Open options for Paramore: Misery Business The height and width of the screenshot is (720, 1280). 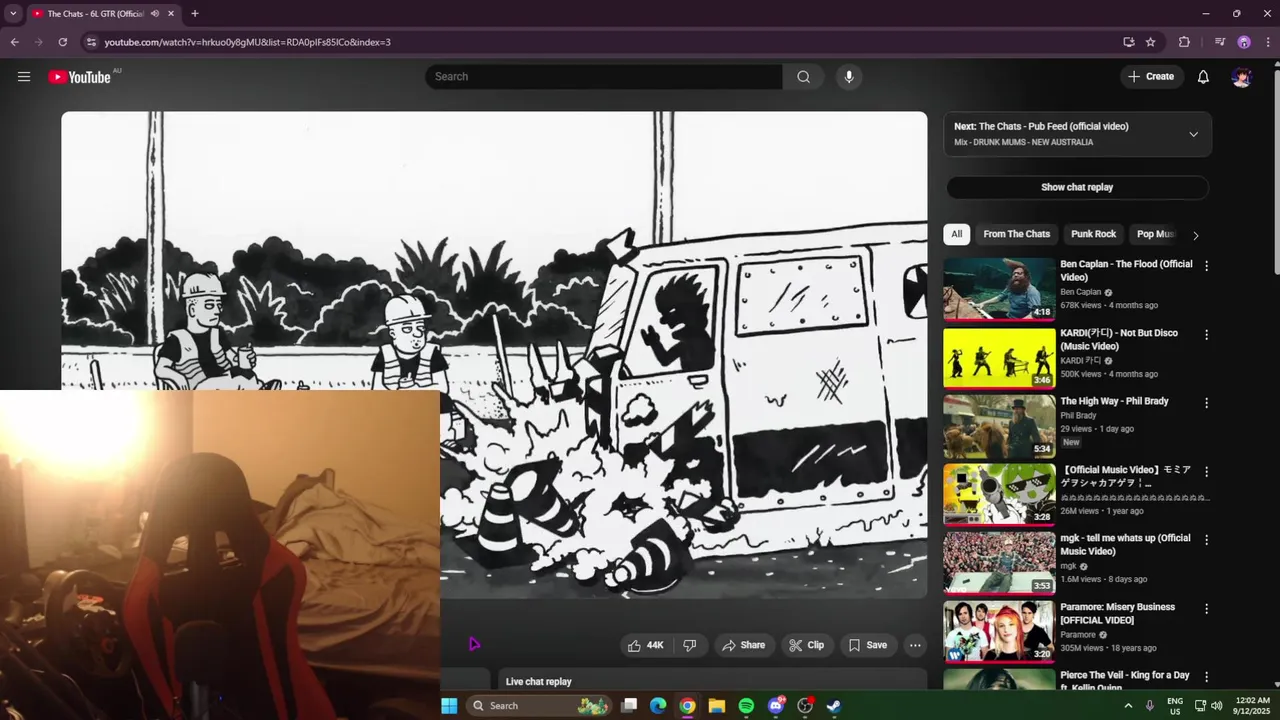[x=1206, y=609]
